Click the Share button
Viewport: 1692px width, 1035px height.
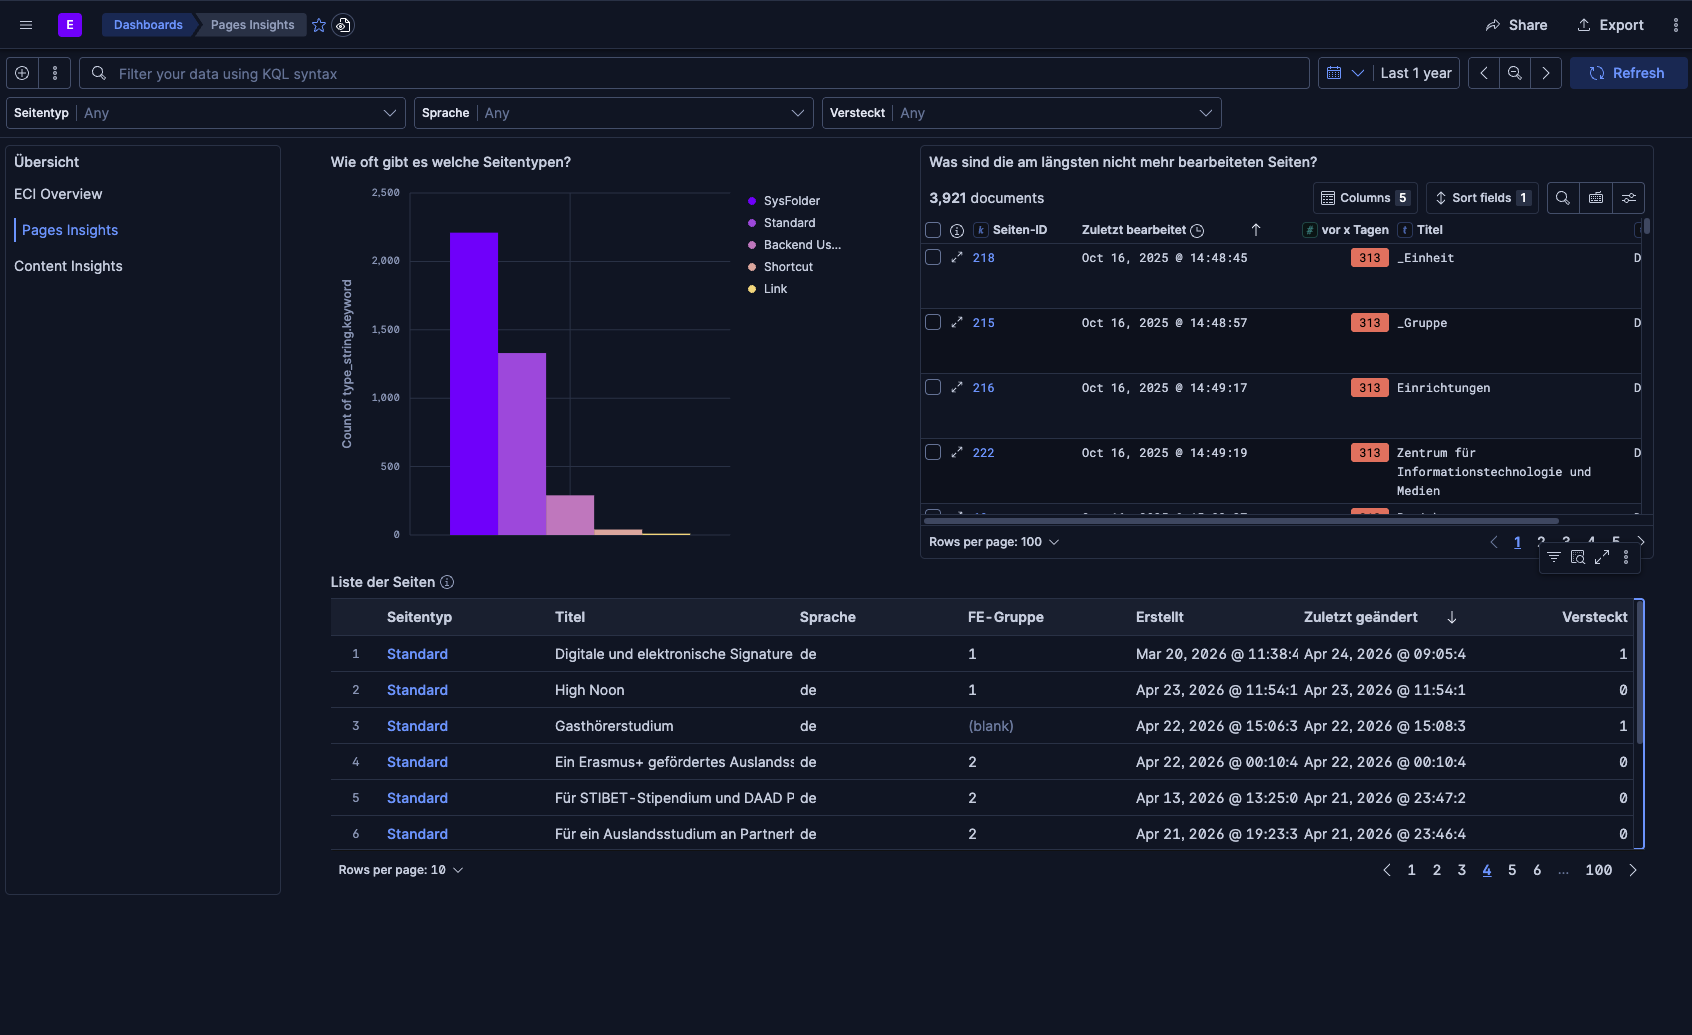1516,25
